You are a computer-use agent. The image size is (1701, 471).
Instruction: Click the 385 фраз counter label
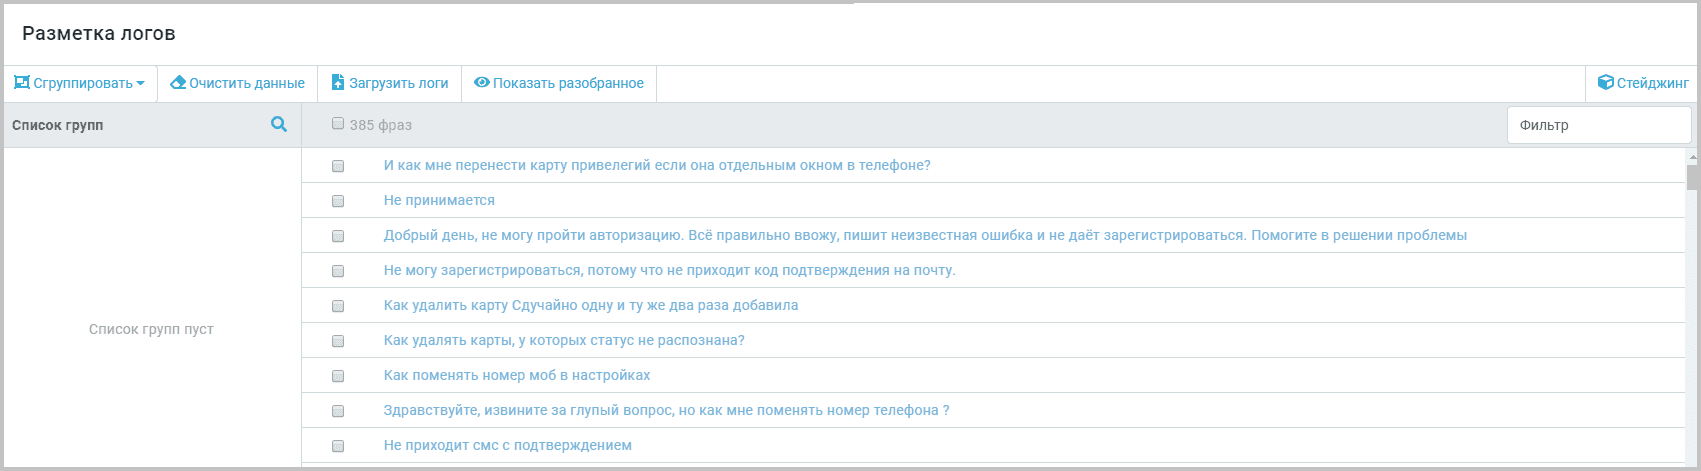coord(380,125)
